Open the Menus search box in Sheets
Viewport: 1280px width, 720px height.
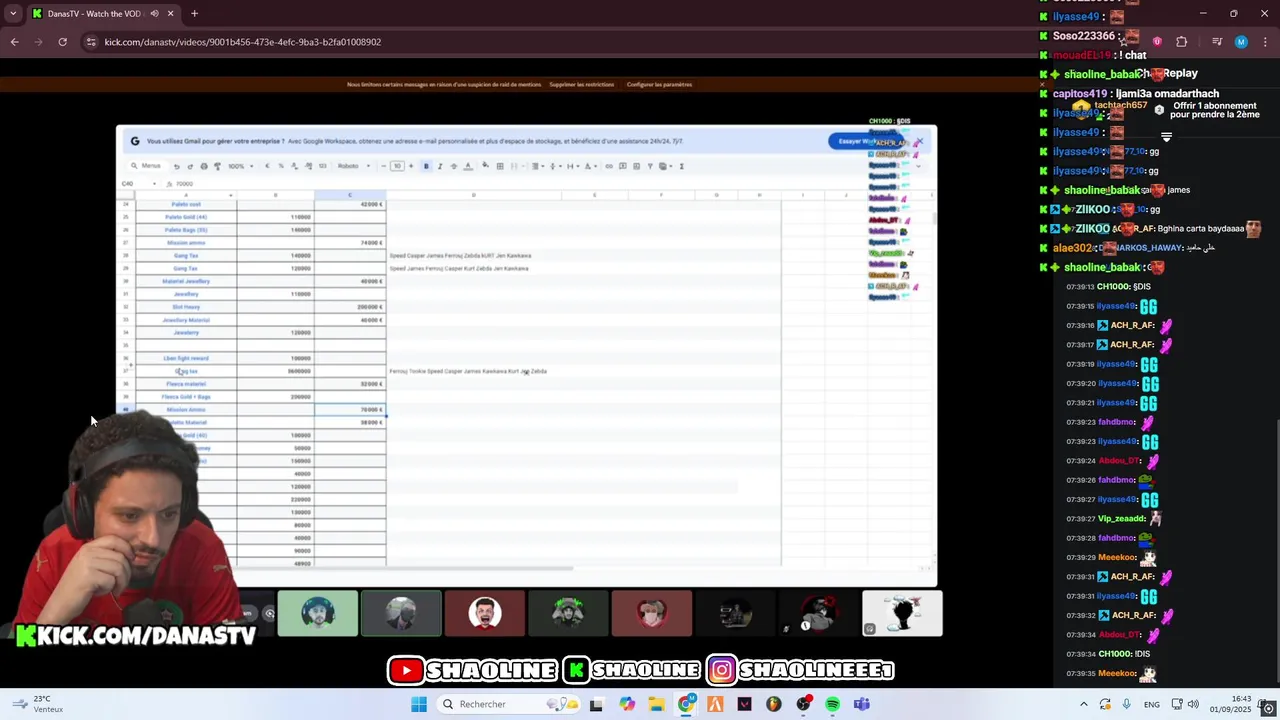tap(145, 166)
